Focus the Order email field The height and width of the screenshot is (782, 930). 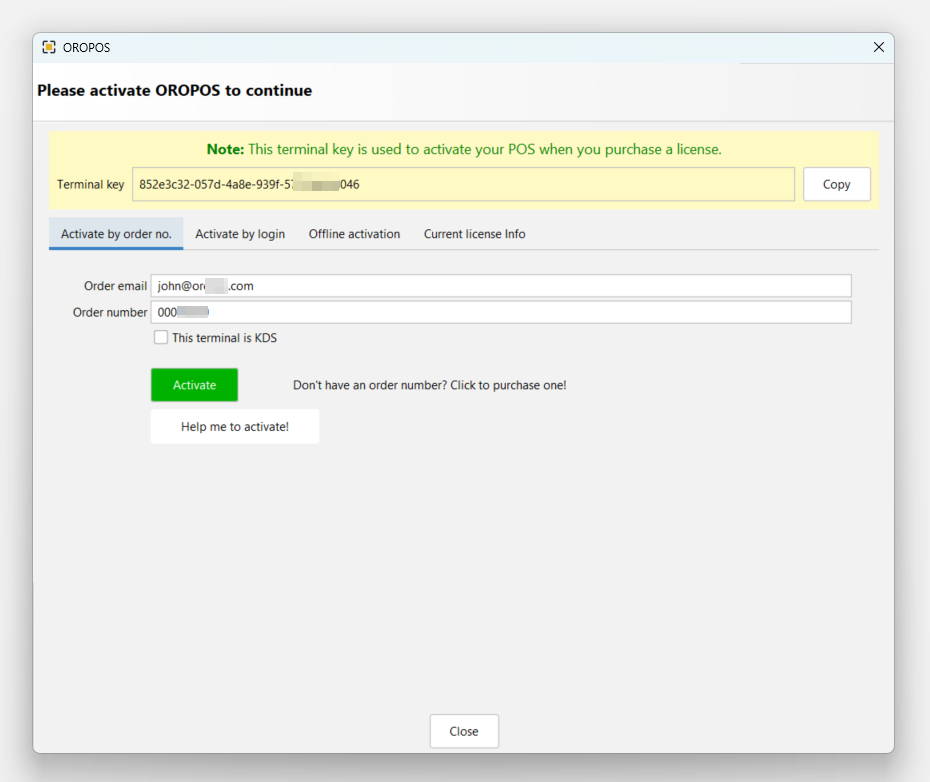pyautogui.click(x=501, y=286)
